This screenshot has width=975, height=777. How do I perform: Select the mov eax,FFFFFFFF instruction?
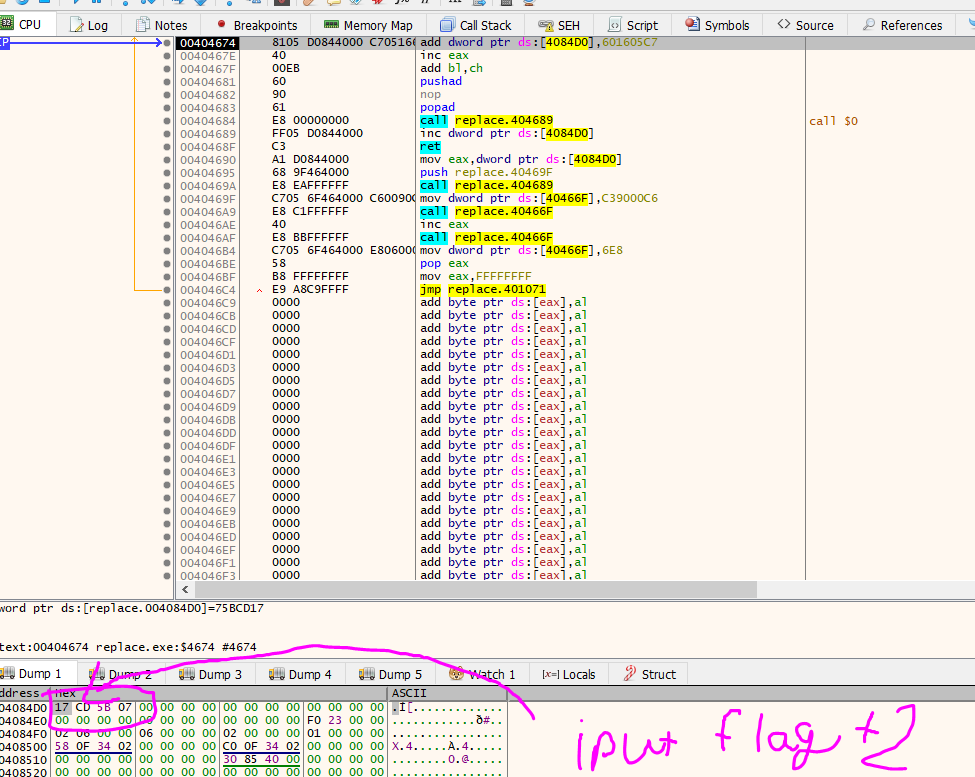click(x=476, y=277)
